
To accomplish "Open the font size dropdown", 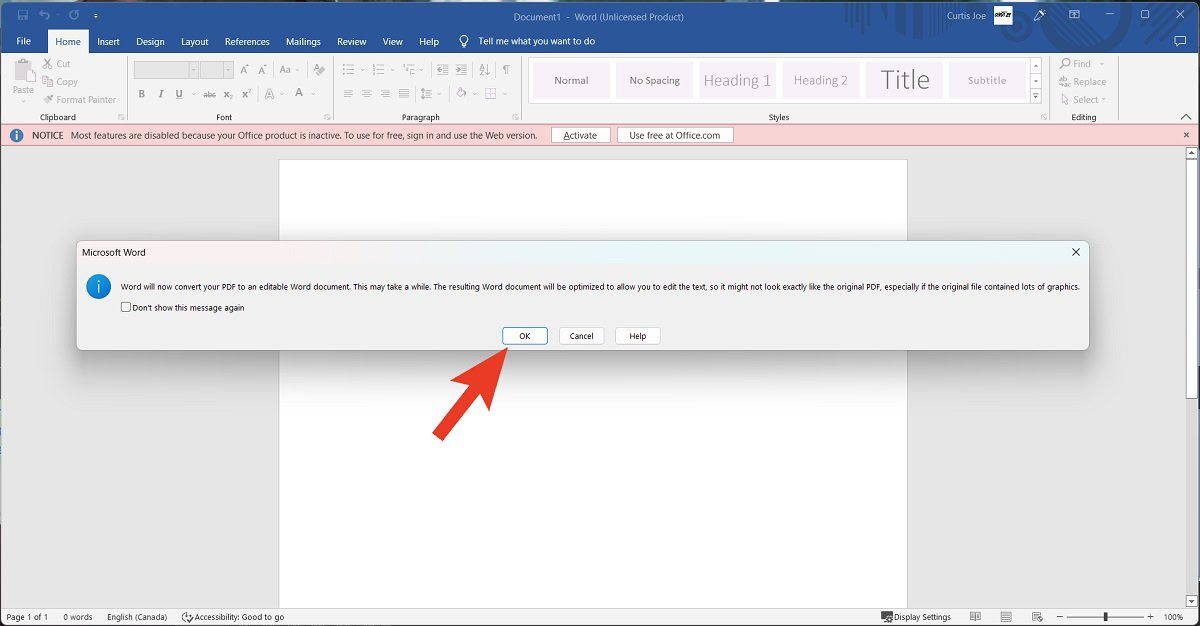I will [x=229, y=70].
